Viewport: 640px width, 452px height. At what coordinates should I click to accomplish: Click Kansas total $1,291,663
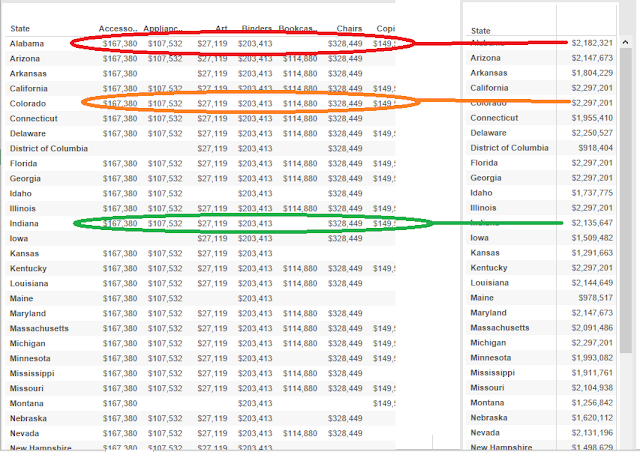coord(592,253)
